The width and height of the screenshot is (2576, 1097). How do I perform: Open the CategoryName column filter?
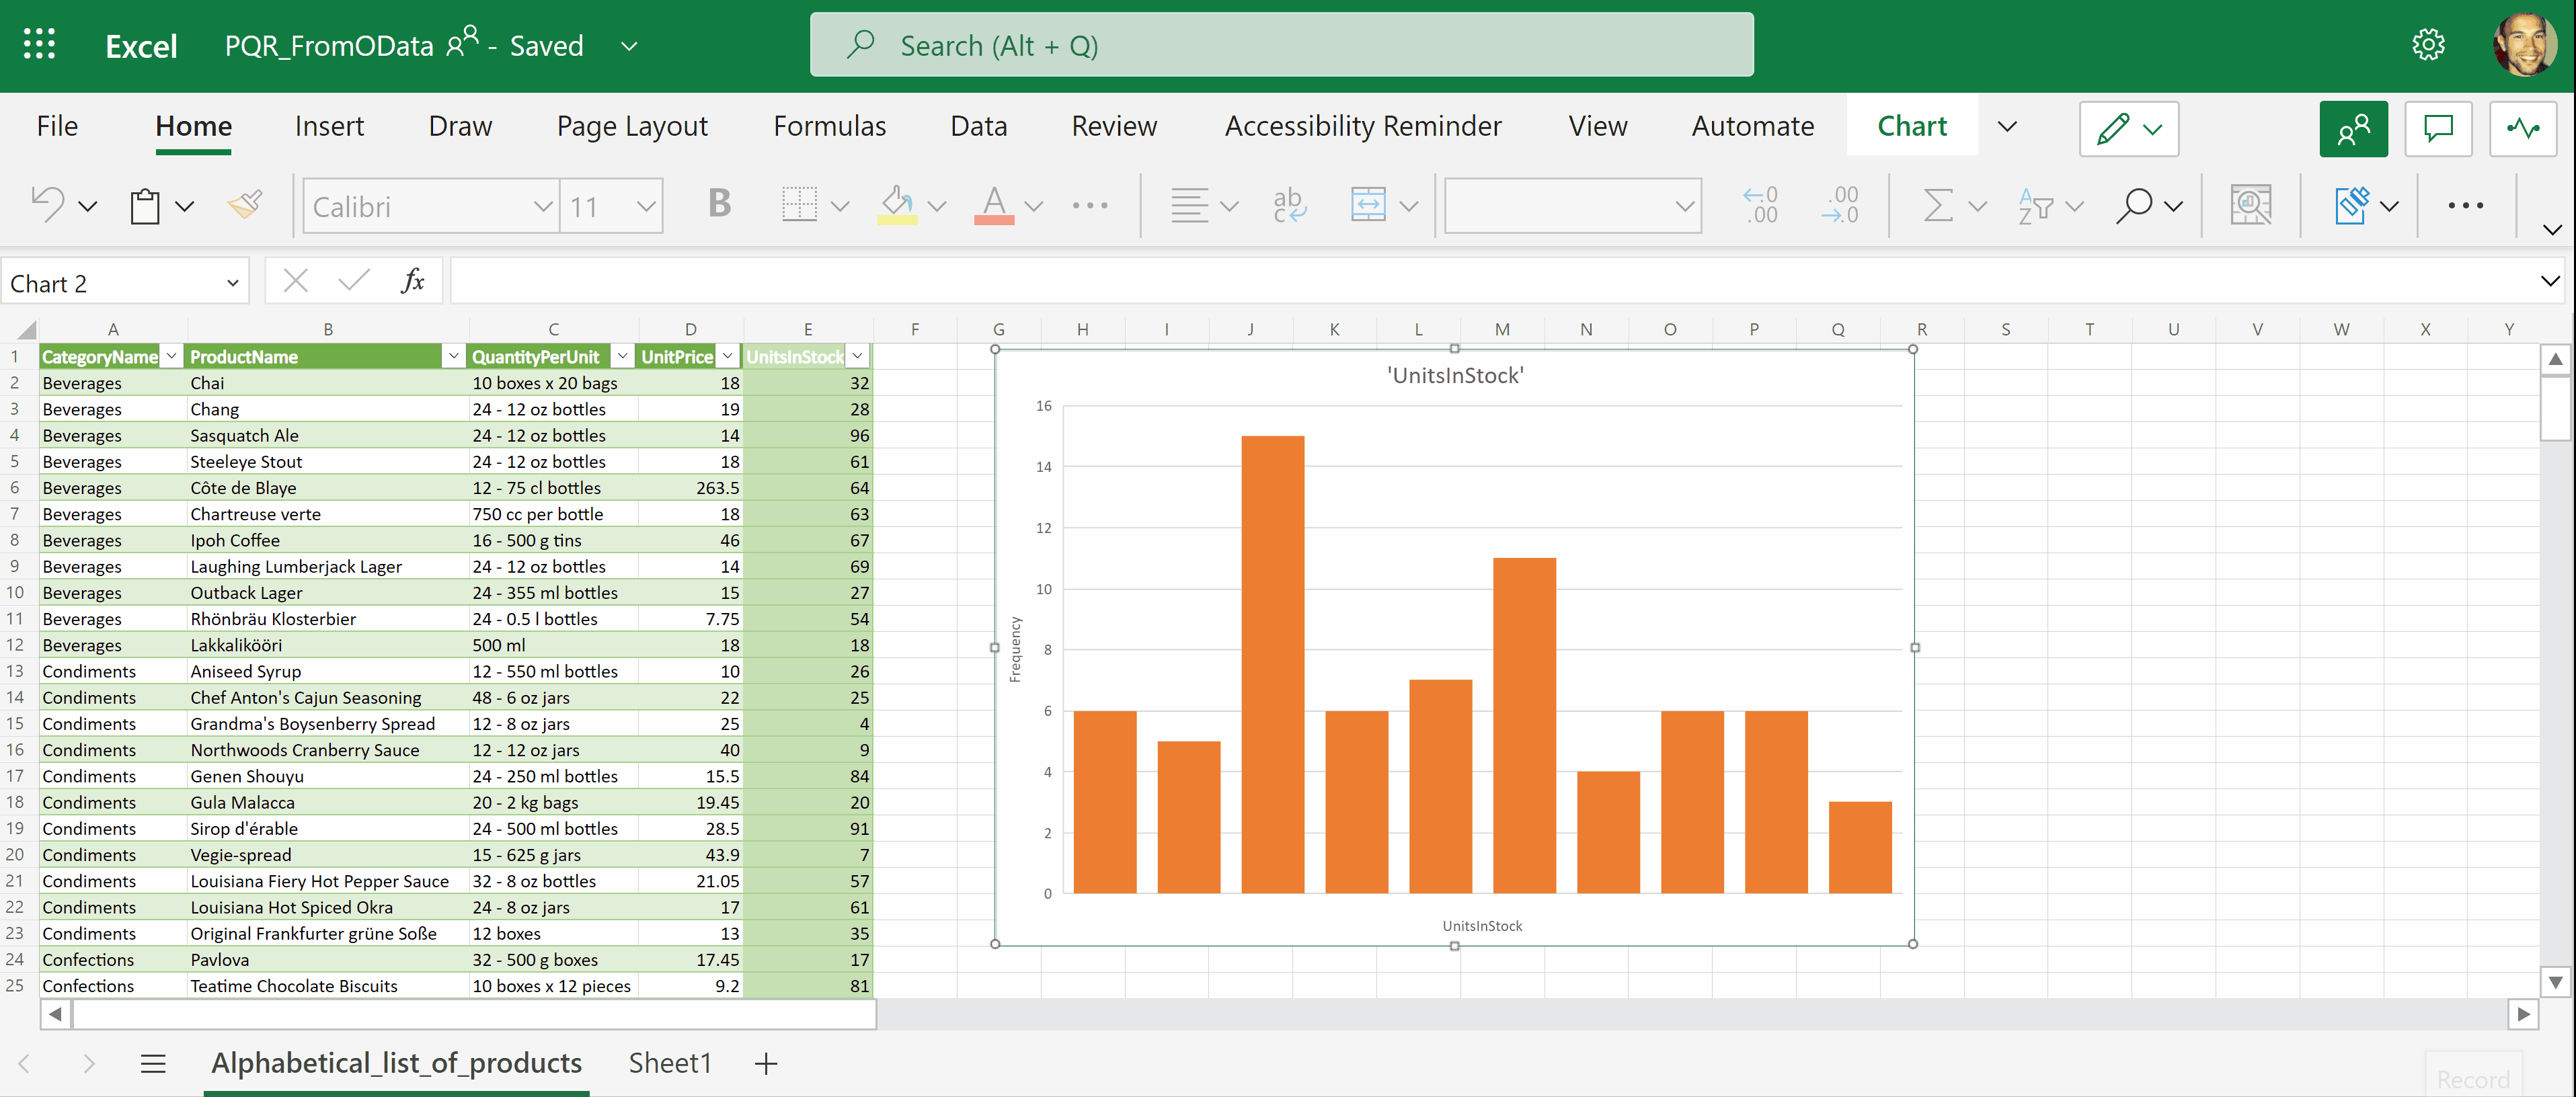coord(171,356)
